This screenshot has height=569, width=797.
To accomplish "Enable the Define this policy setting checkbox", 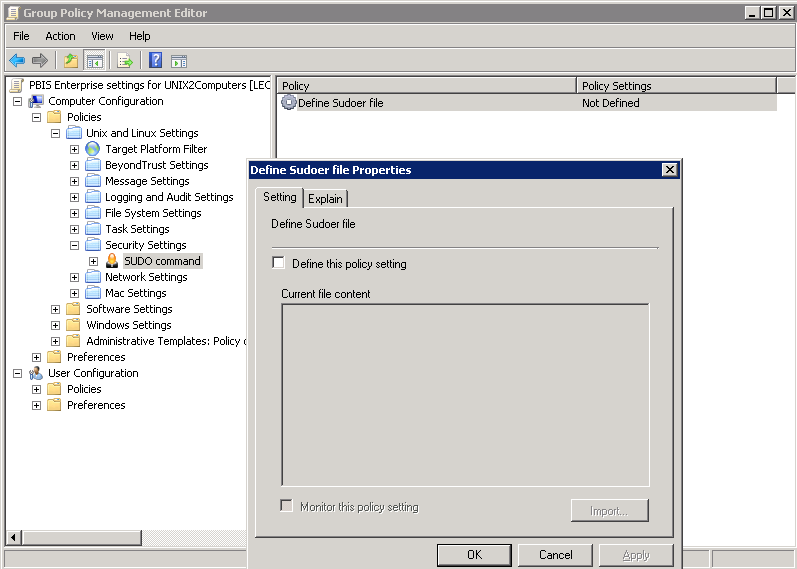I will tap(279, 262).
